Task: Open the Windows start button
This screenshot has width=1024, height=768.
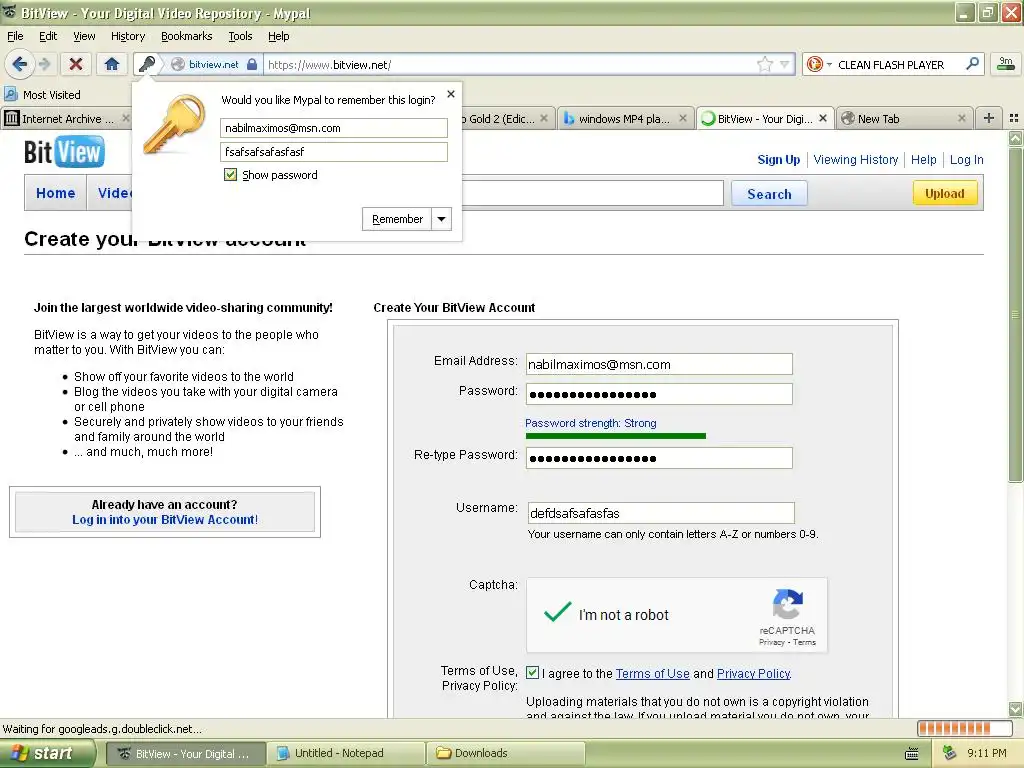Action: pos(46,753)
